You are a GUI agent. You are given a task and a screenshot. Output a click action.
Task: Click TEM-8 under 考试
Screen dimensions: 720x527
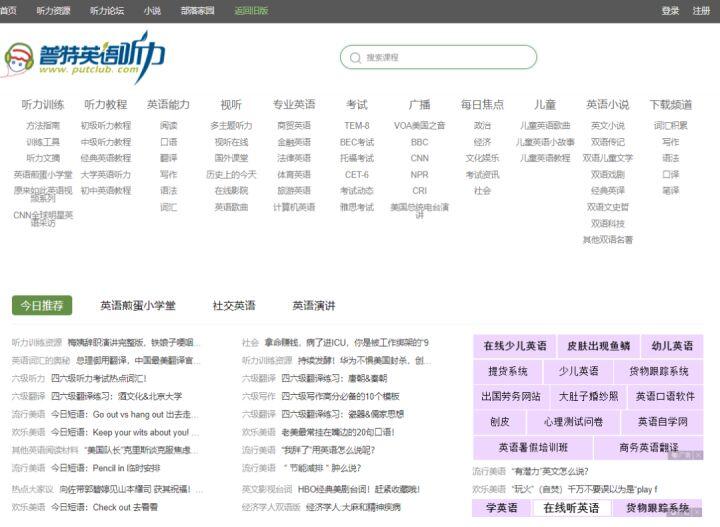tap(357, 125)
